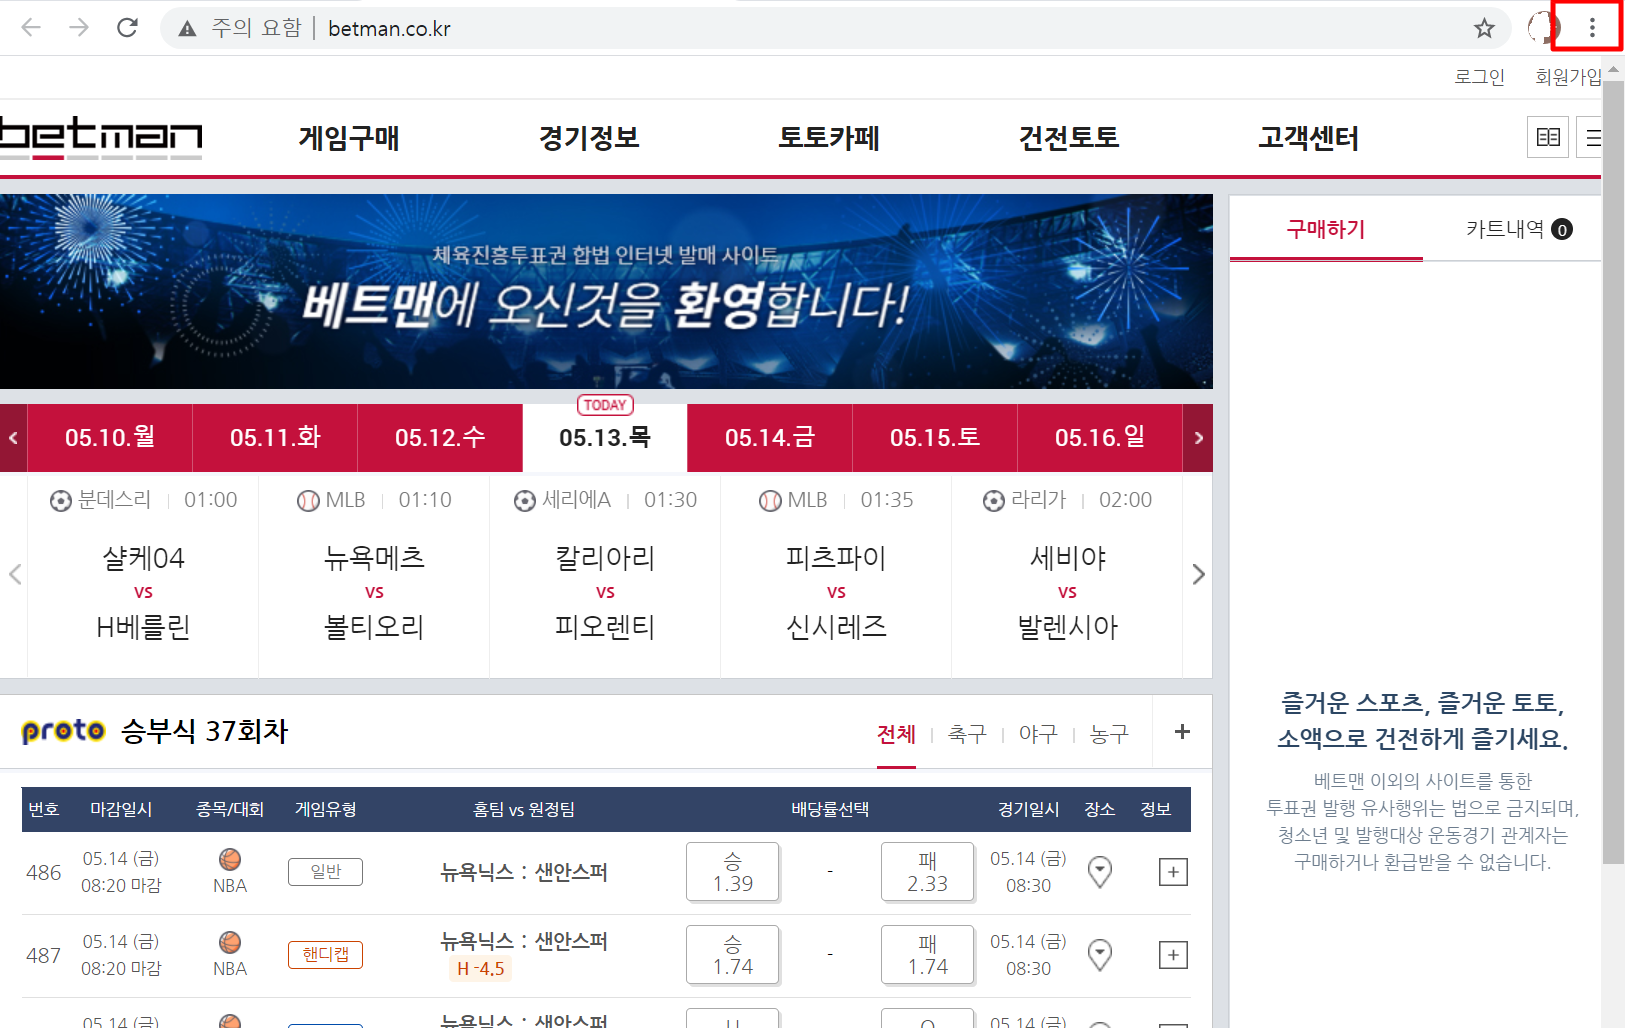Click the 로그인 link
The image size is (1625, 1028).
pyautogui.click(x=1479, y=77)
